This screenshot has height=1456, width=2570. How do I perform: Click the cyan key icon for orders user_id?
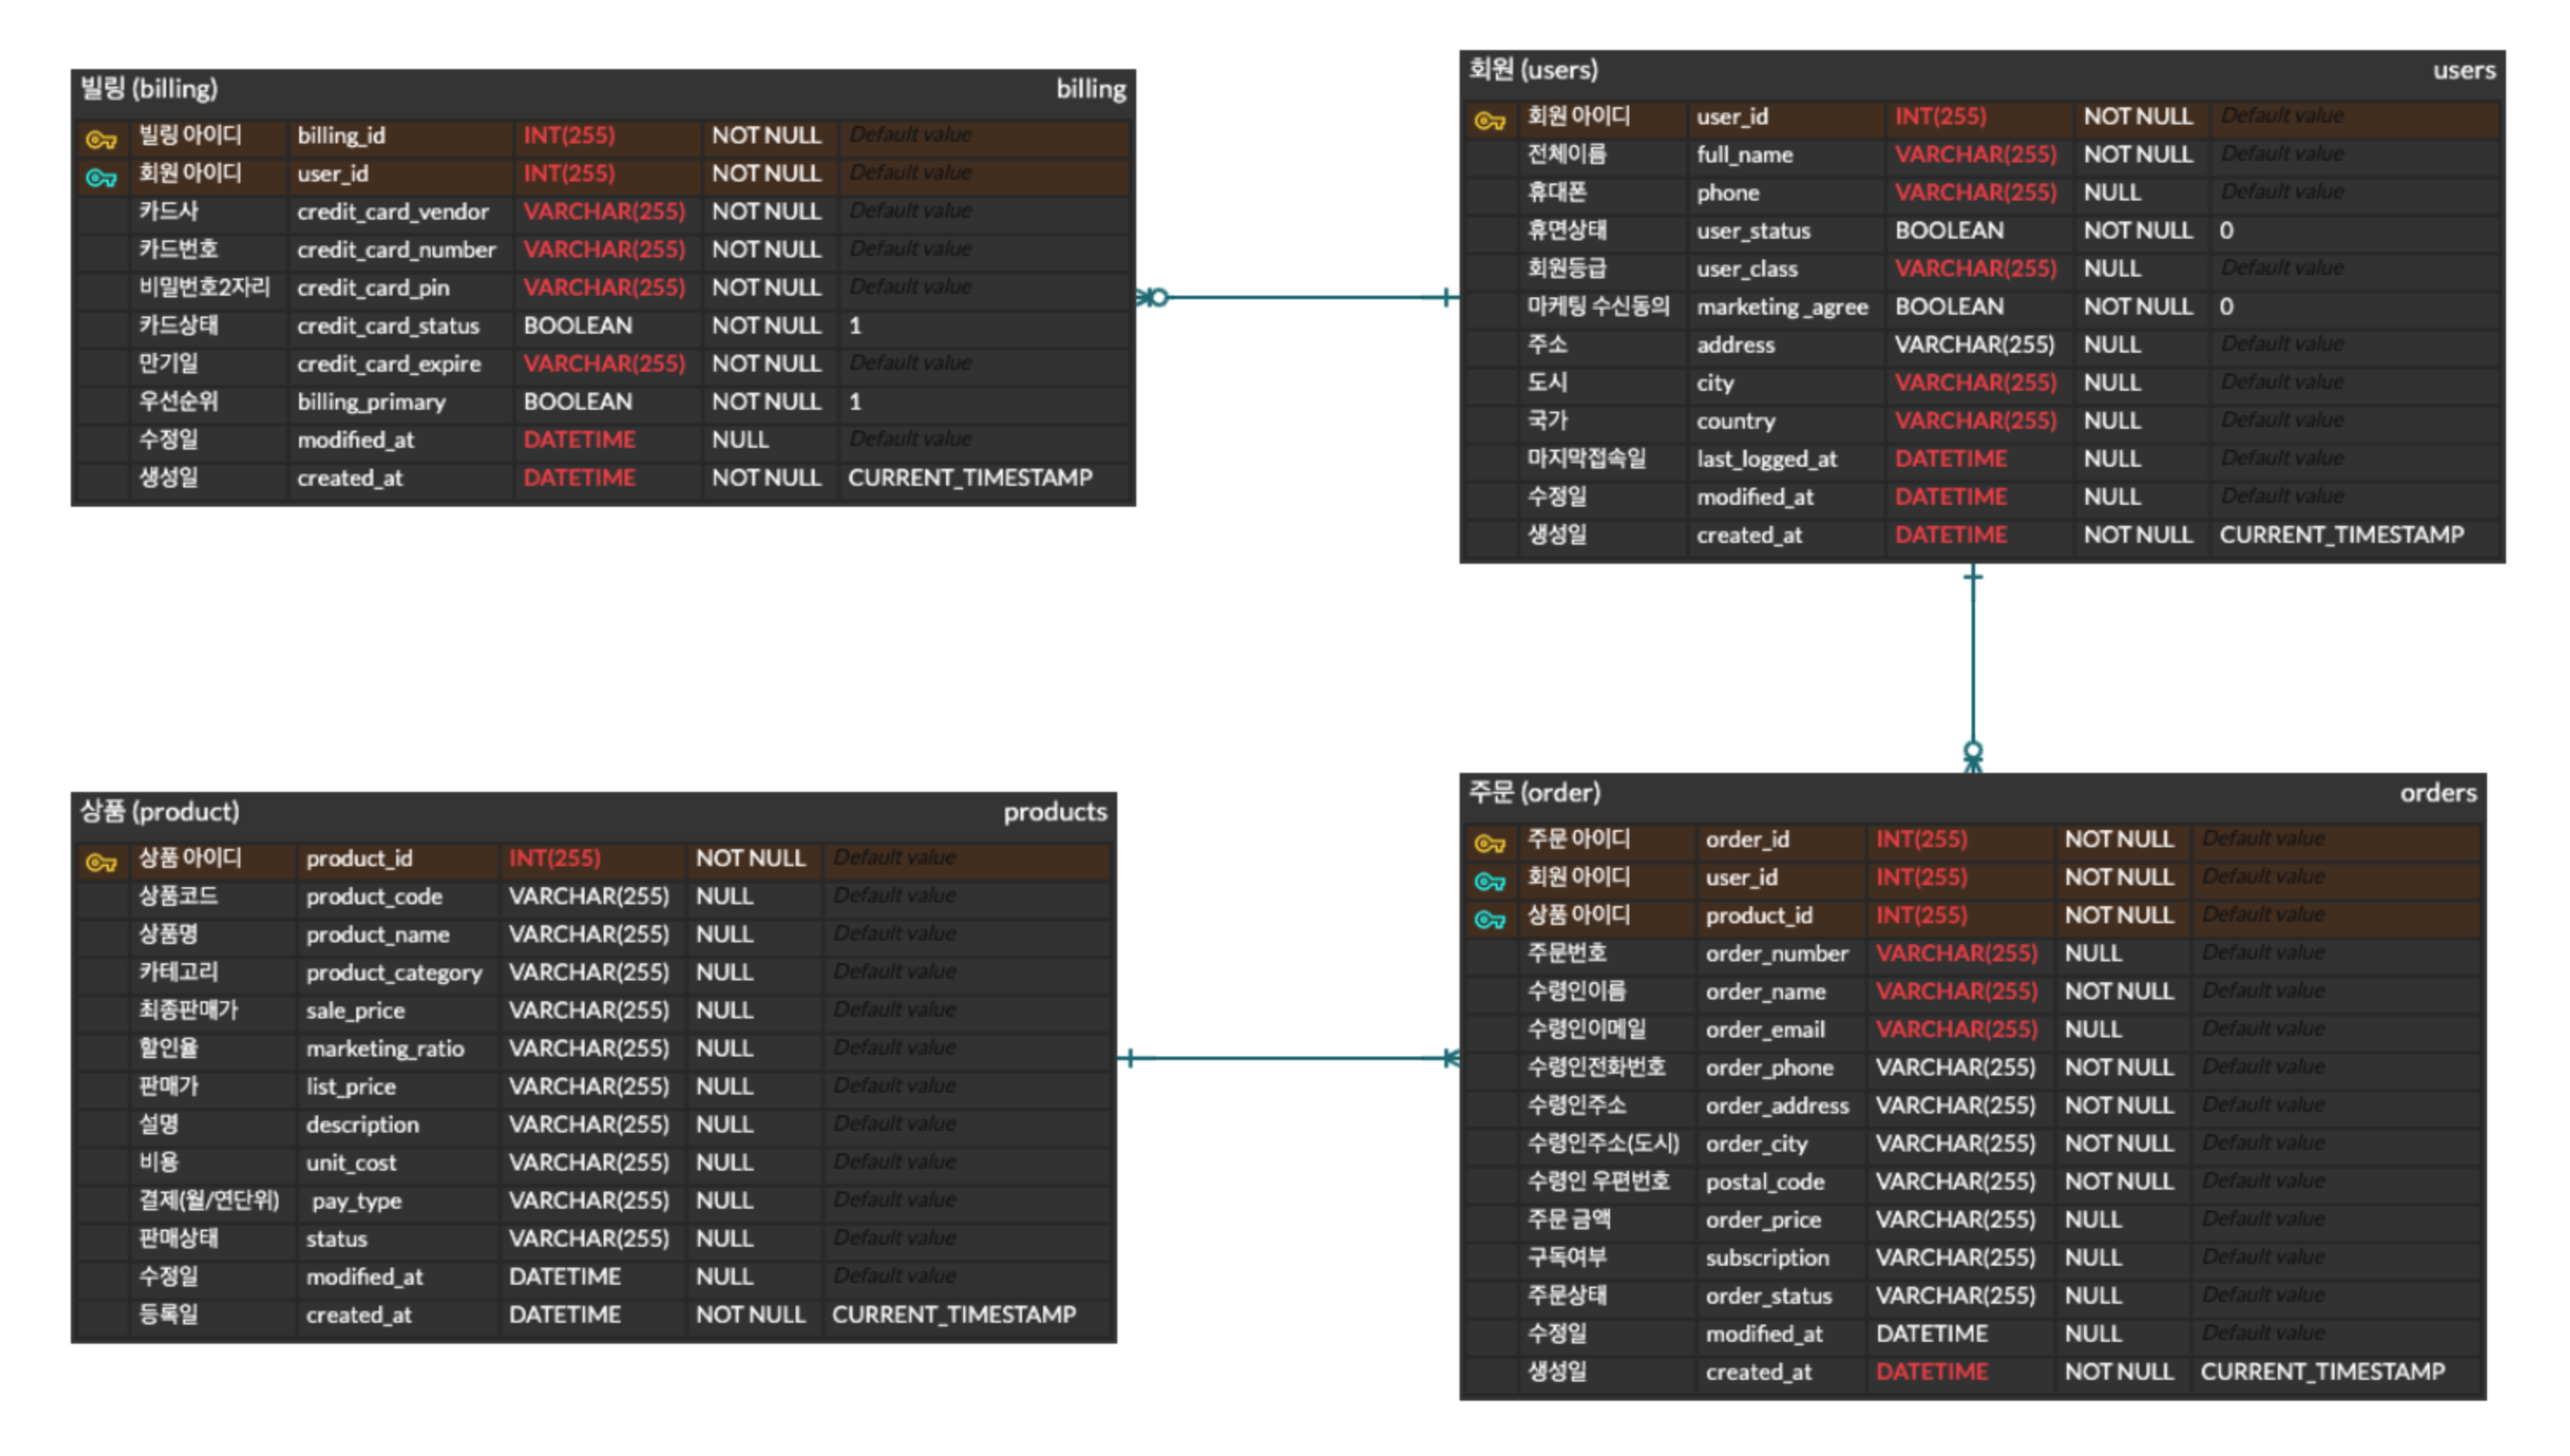1488,880
